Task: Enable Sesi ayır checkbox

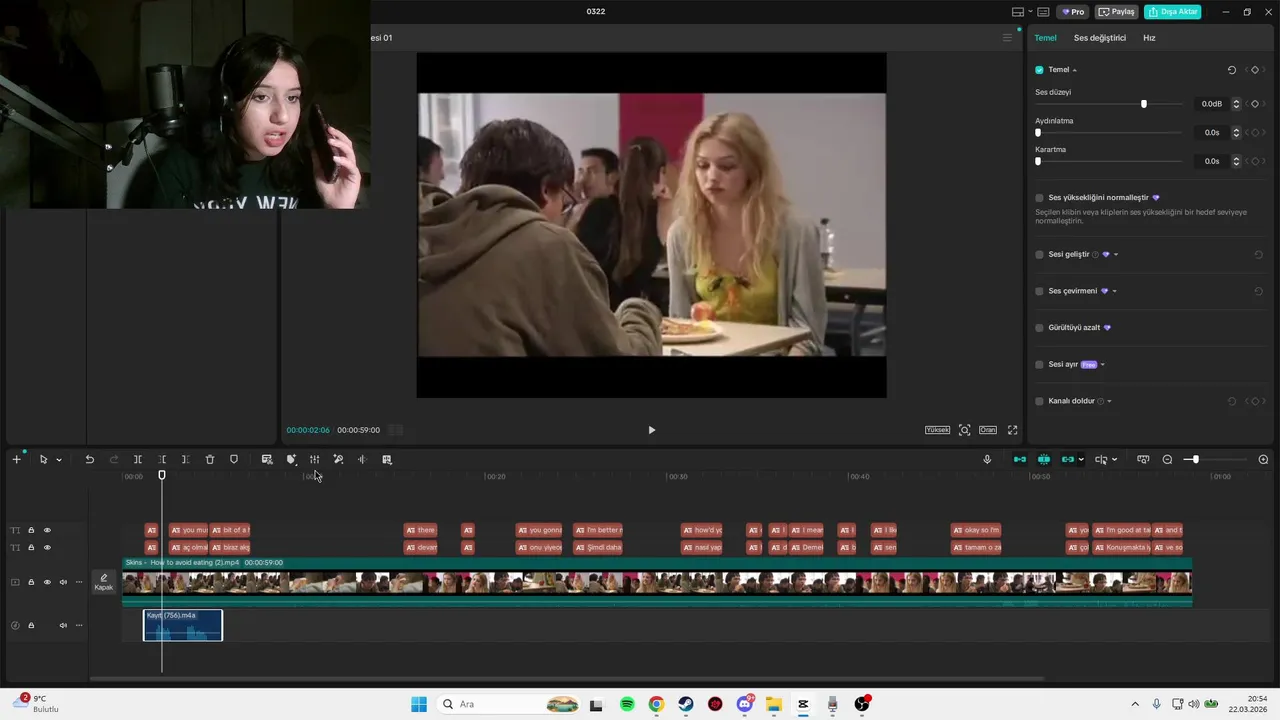Action: click(x=1039, y=365)
